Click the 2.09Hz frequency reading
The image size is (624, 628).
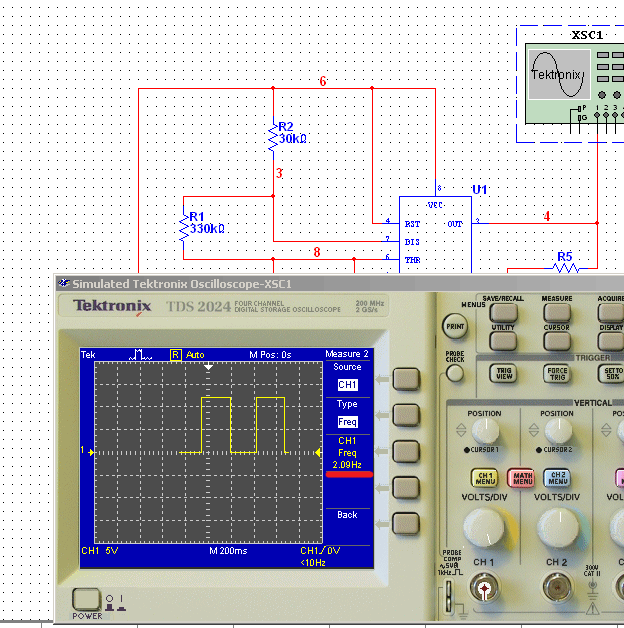(x=347, y=465)
